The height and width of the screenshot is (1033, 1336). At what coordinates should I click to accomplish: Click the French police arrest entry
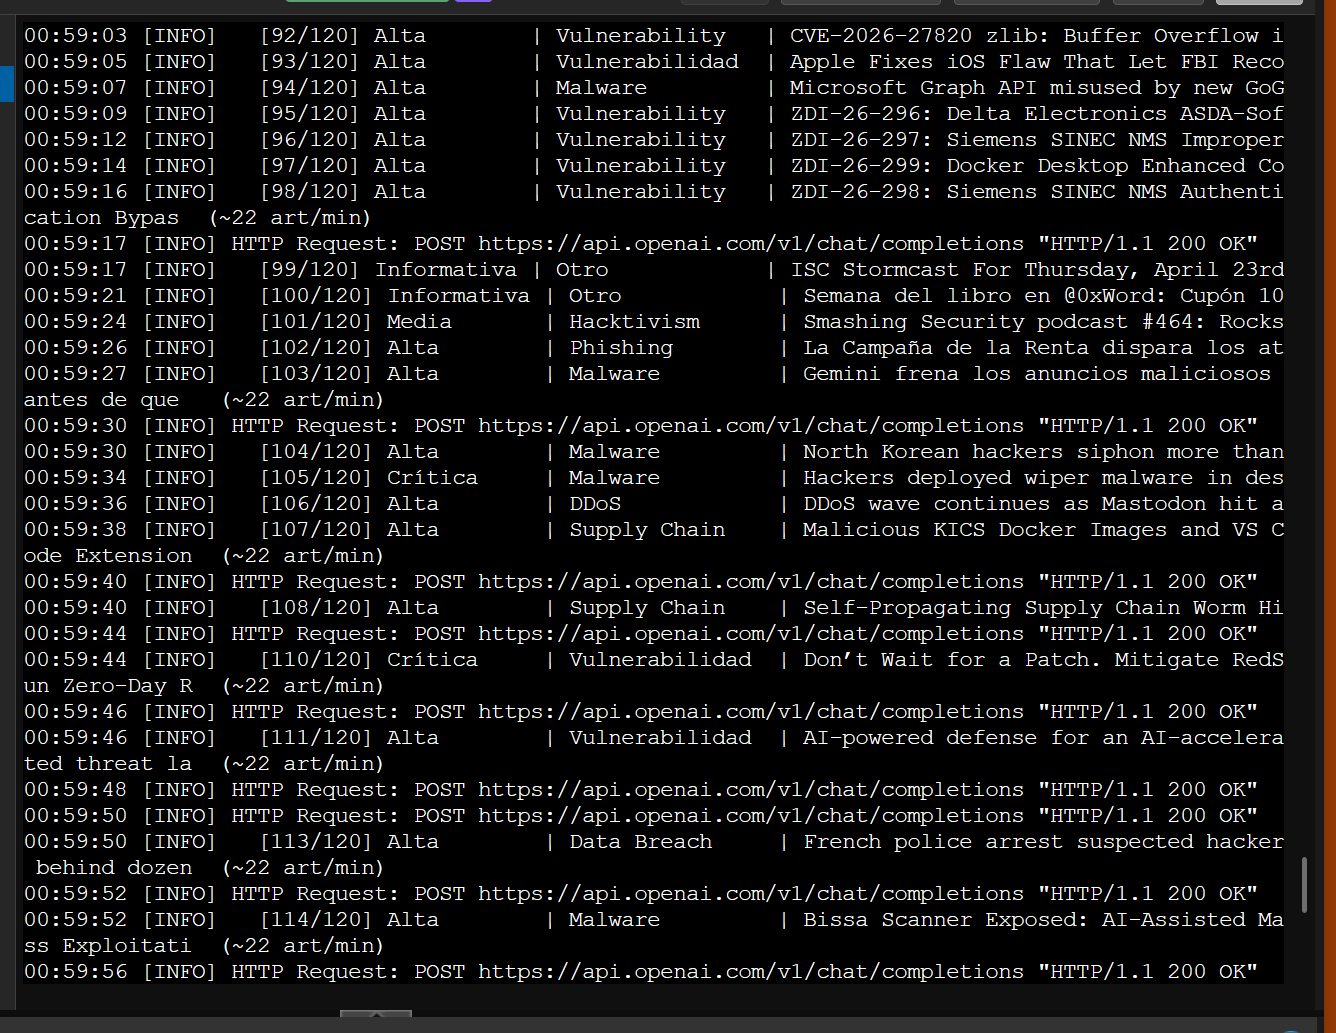[1042, 842]
